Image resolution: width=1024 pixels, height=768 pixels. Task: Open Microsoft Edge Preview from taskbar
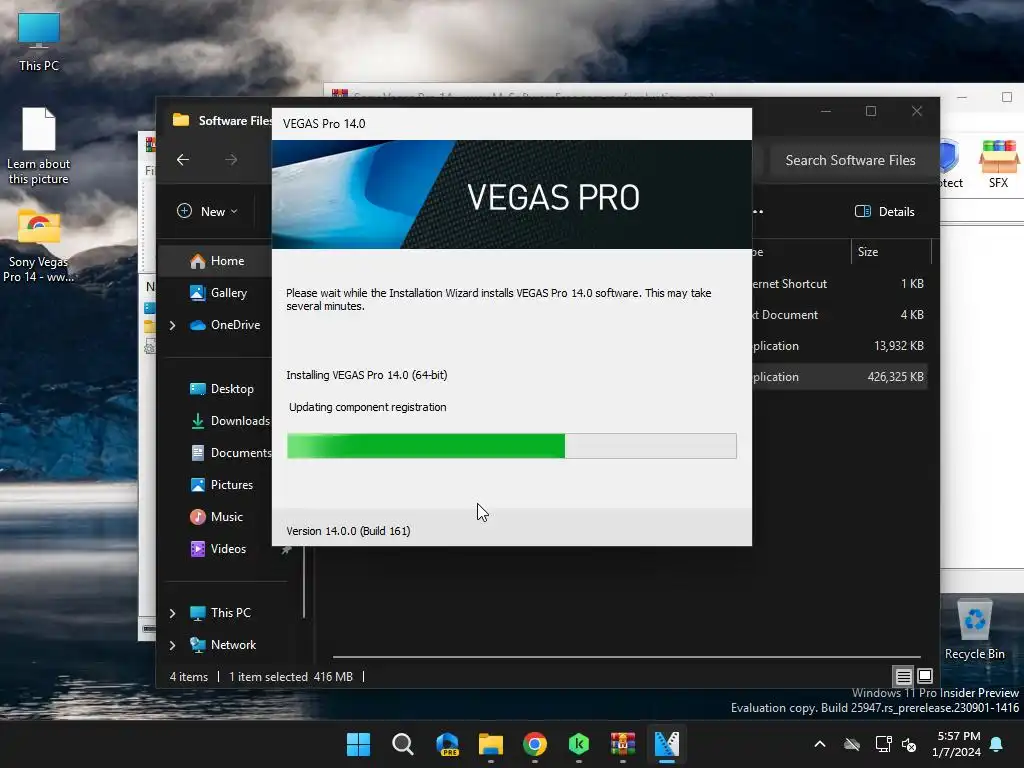tap(447, 744)
